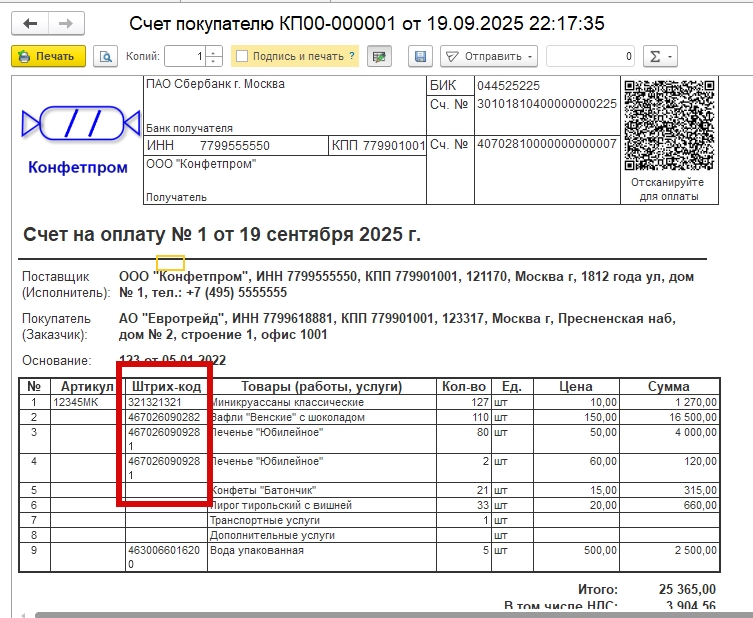
Task: Select account number 40702810000000000007
Action: (547, 144)
